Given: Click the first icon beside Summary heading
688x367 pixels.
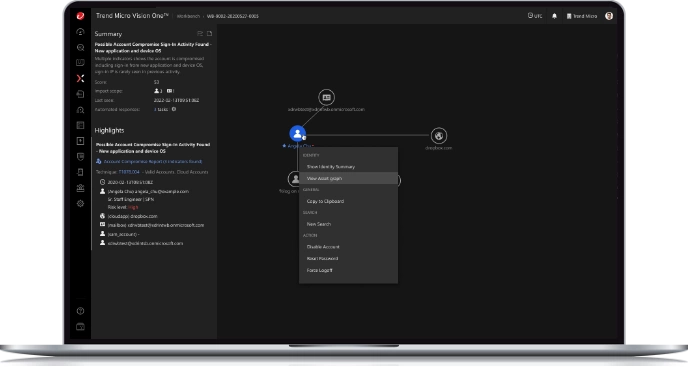Looking at the screenshot, I should [x=200, y=34].
